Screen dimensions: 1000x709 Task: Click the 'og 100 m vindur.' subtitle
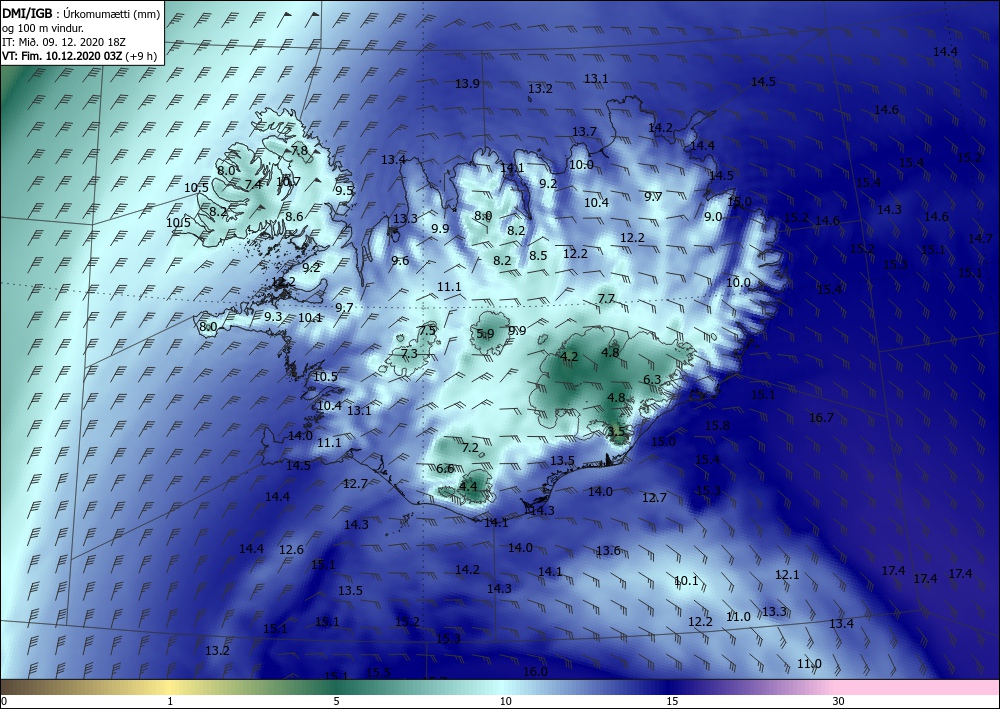click(x=43, y=28)
